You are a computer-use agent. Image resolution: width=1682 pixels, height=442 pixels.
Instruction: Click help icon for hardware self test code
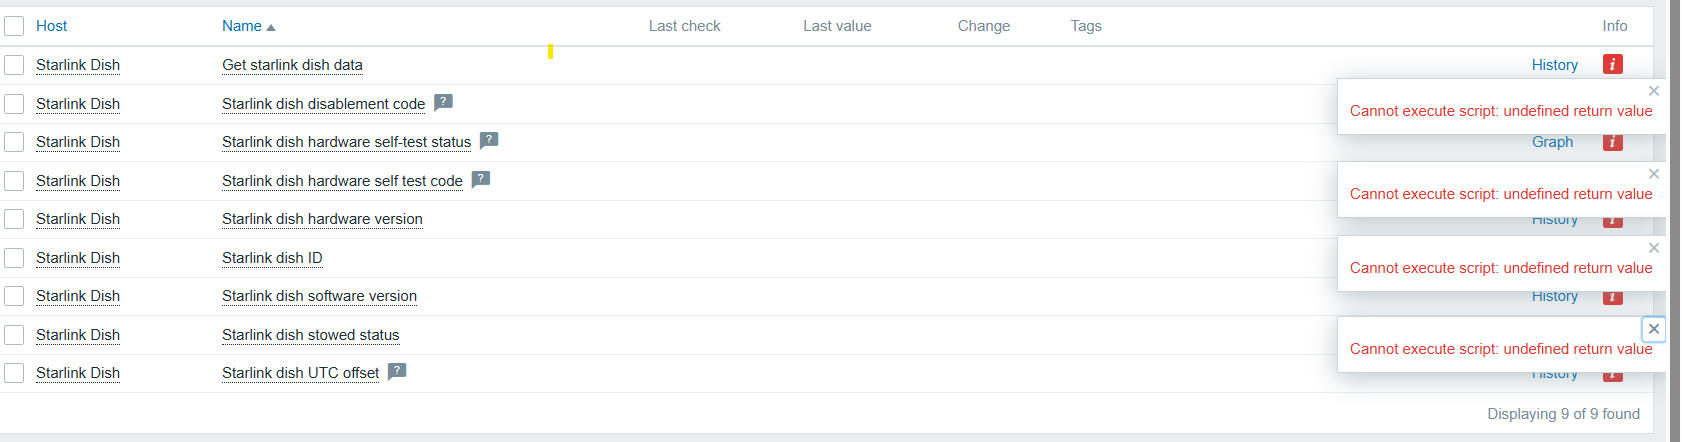pos(481,179)
